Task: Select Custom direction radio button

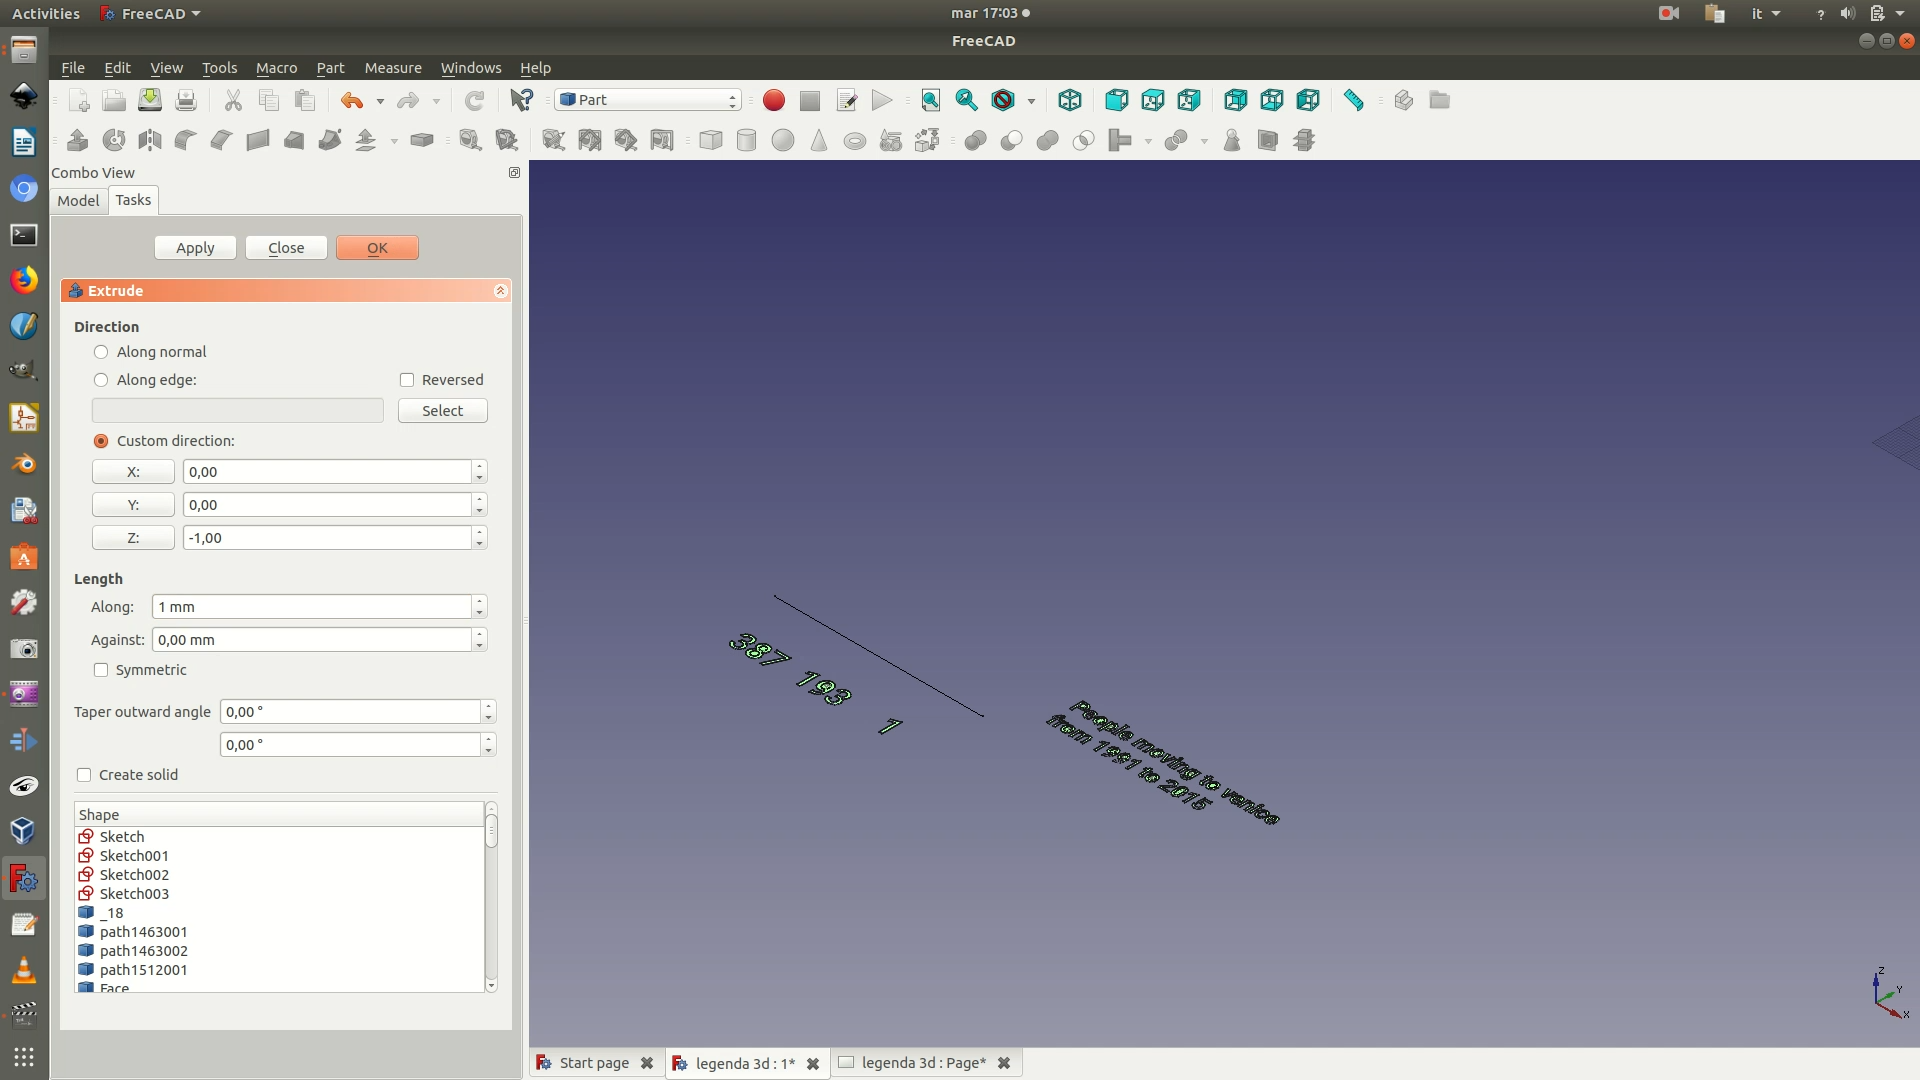Action: click(x=101, y=441)
